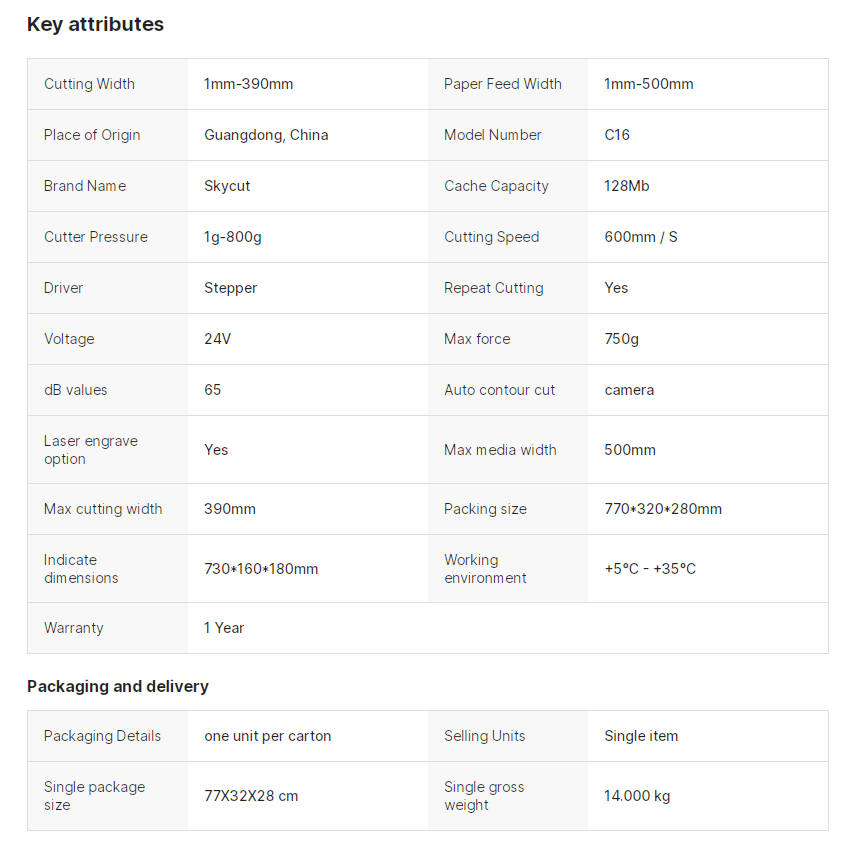The image size is (841, 845).
Task: Click the 1mm-390mm cutting width value
Action: click(249, 84)
